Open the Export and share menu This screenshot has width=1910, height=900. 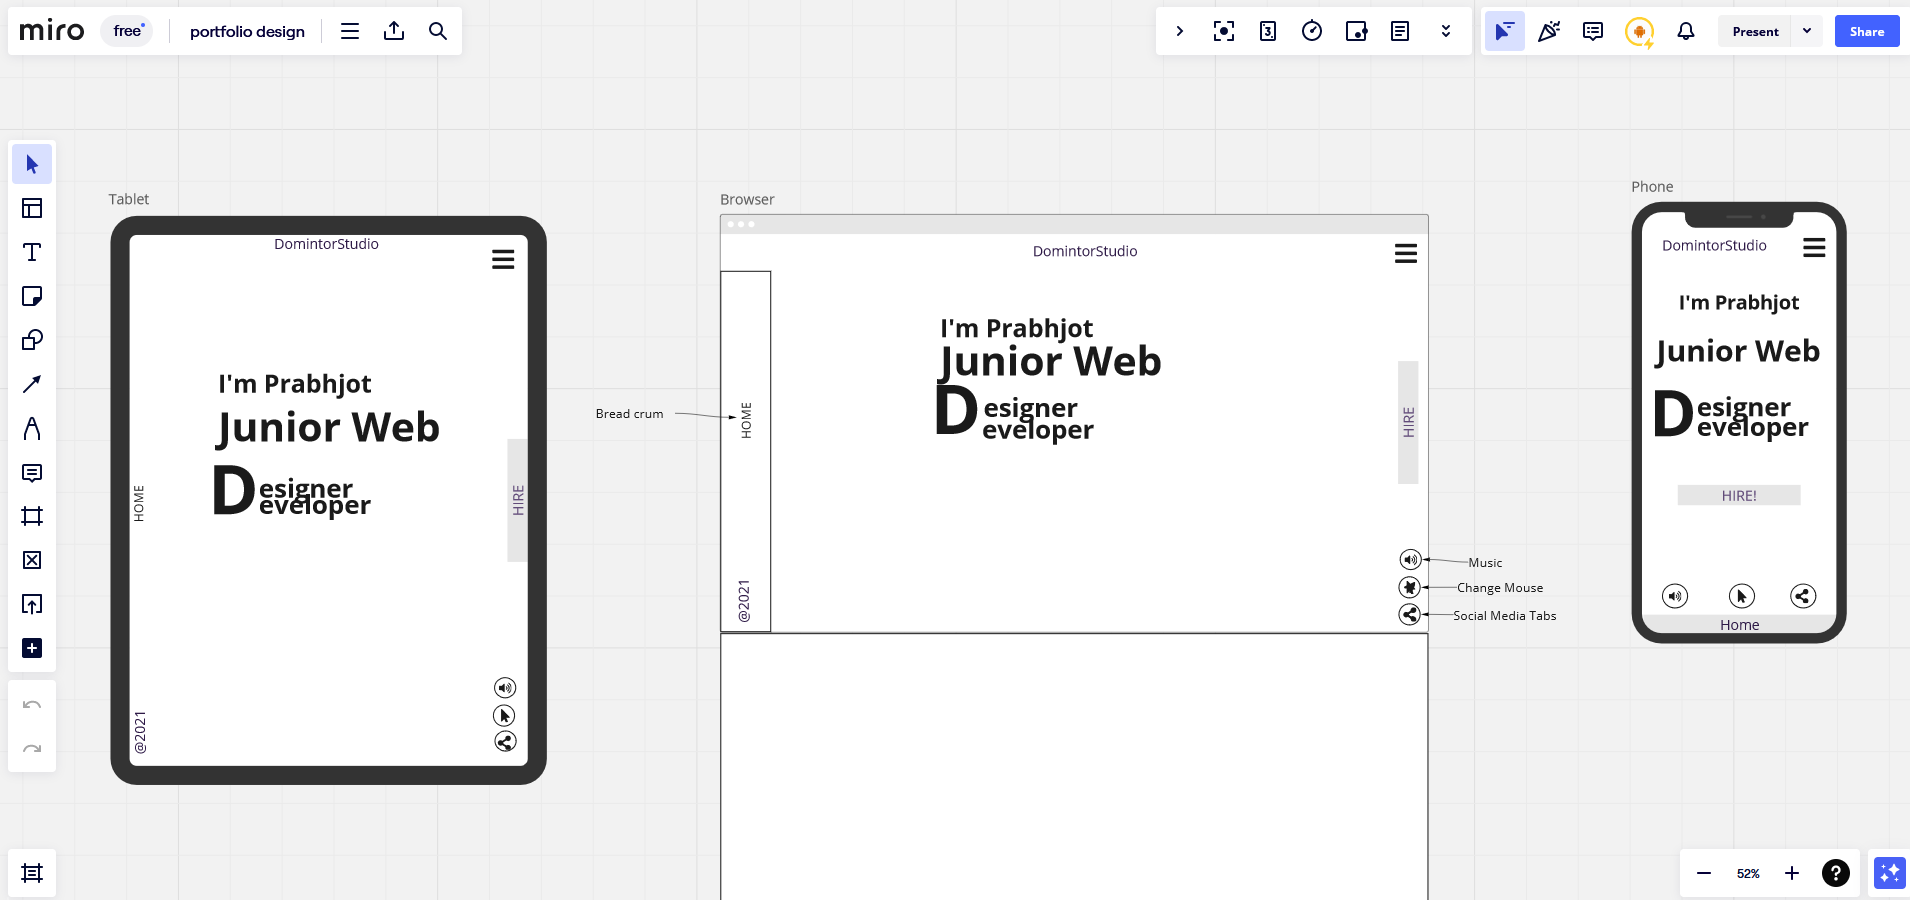click(x=394, y=31)
